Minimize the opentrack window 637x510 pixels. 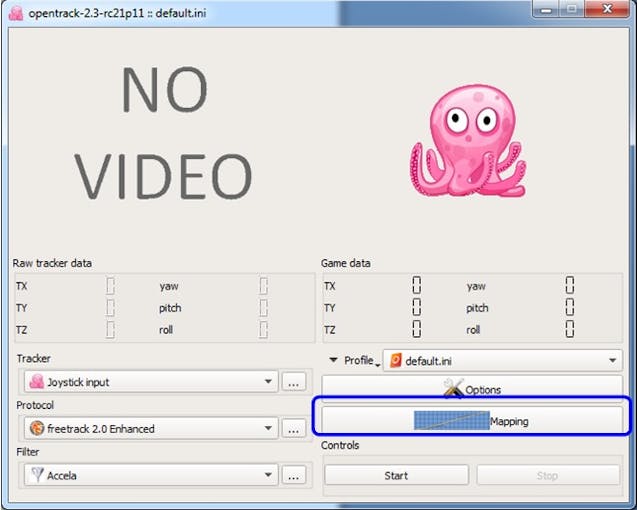pyautogui.click(x=546, y=9)
